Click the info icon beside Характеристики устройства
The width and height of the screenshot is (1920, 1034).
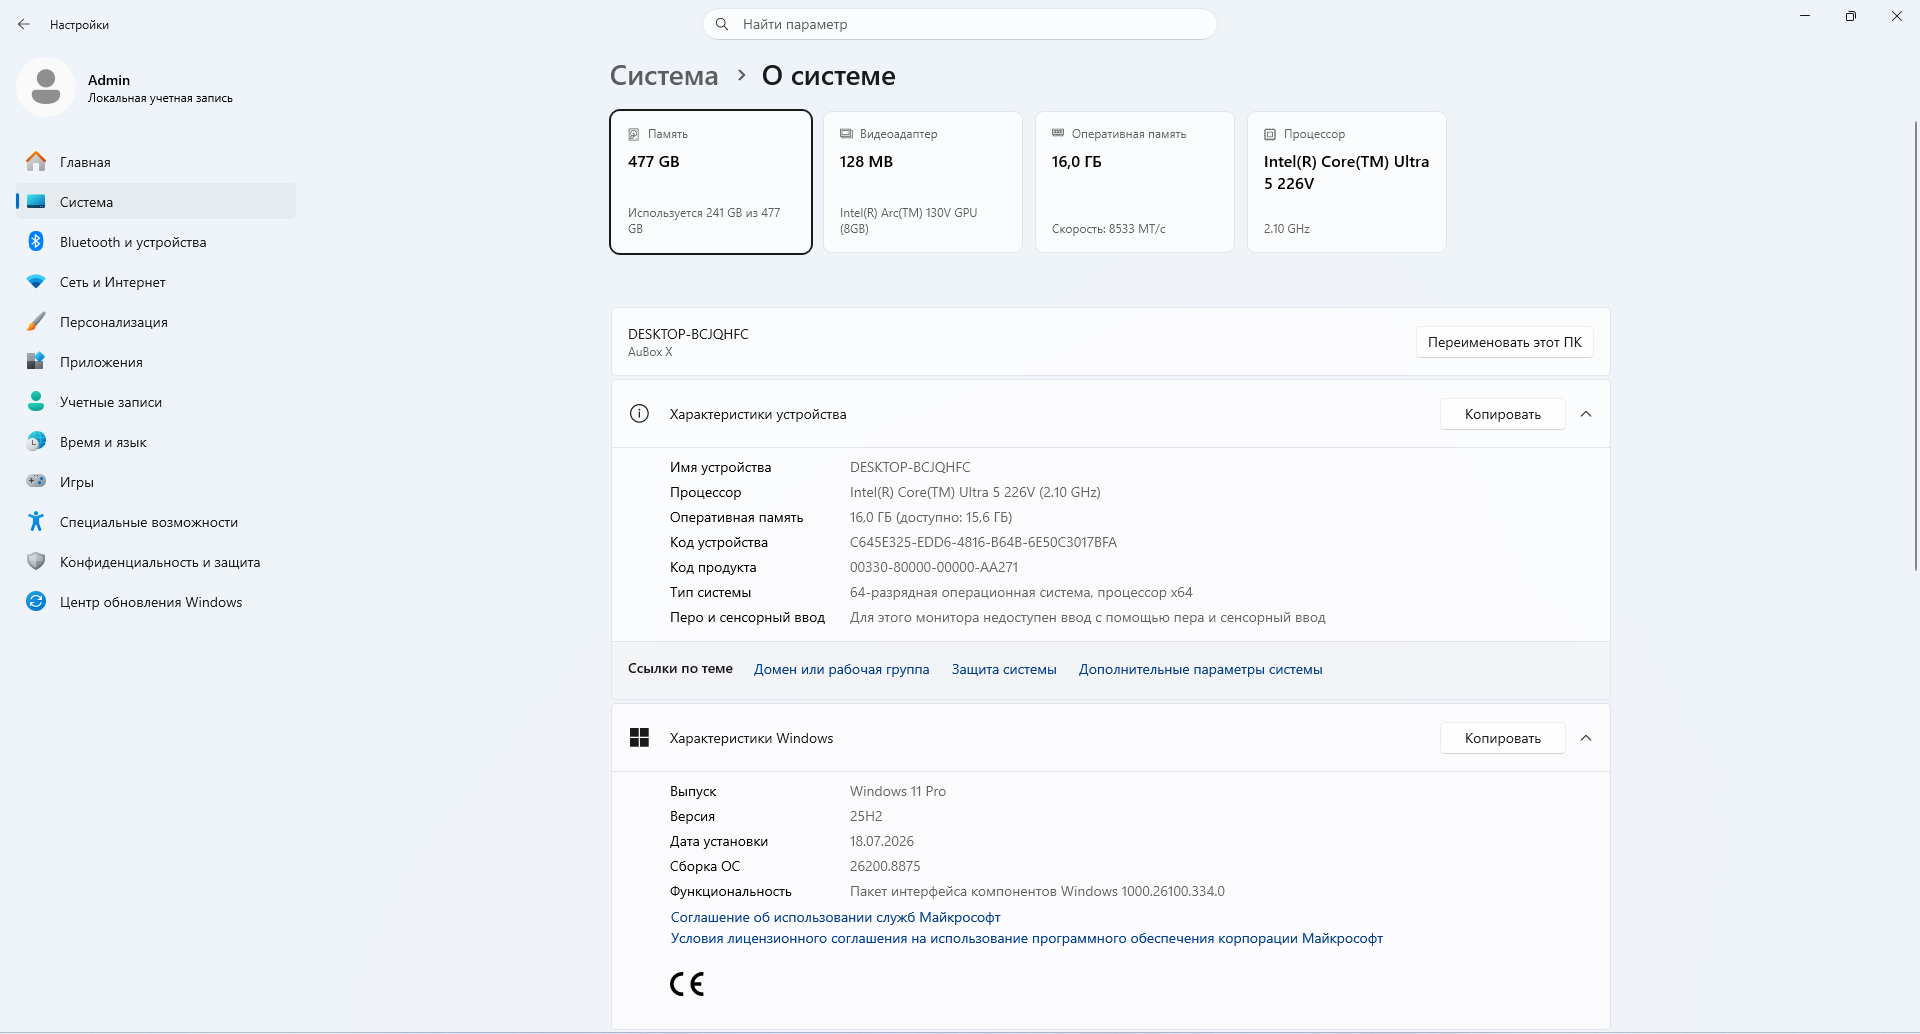(x=640, y=414)
